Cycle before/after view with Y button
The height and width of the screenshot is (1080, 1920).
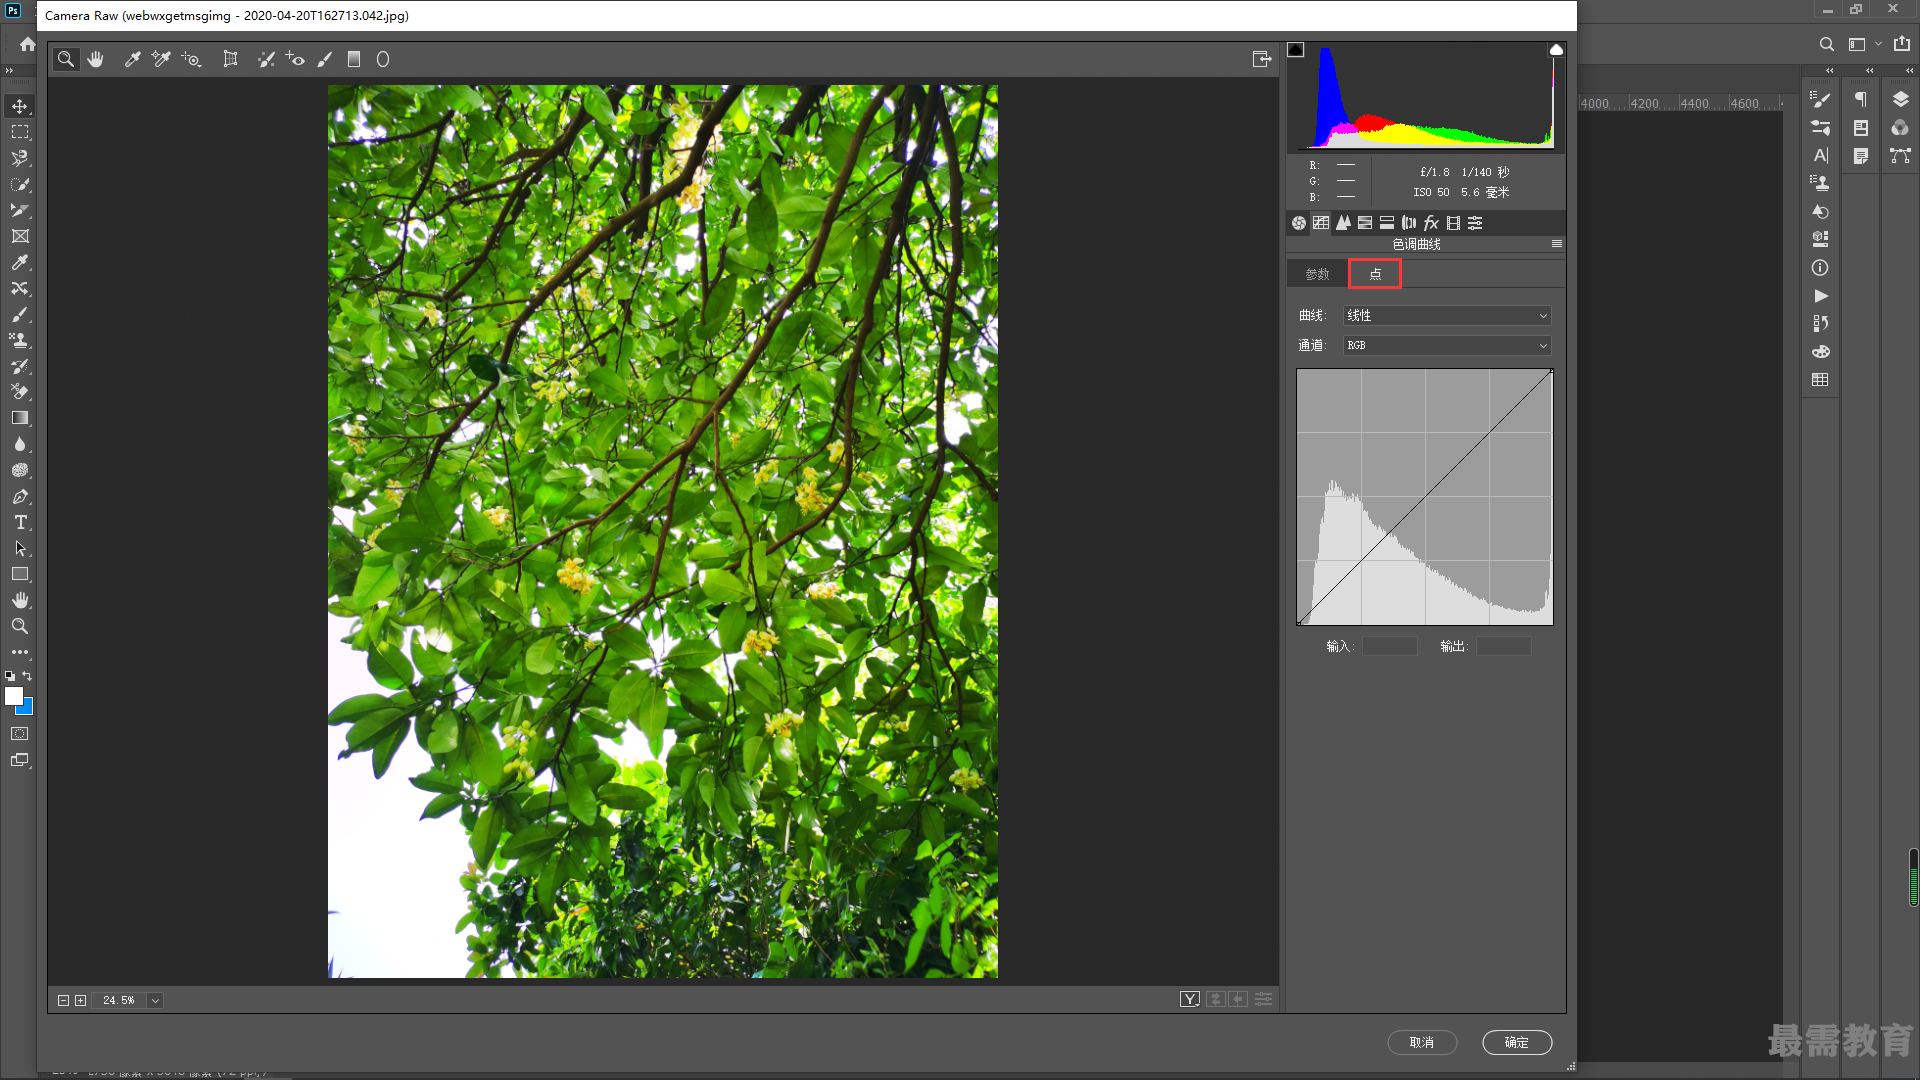1190,999
